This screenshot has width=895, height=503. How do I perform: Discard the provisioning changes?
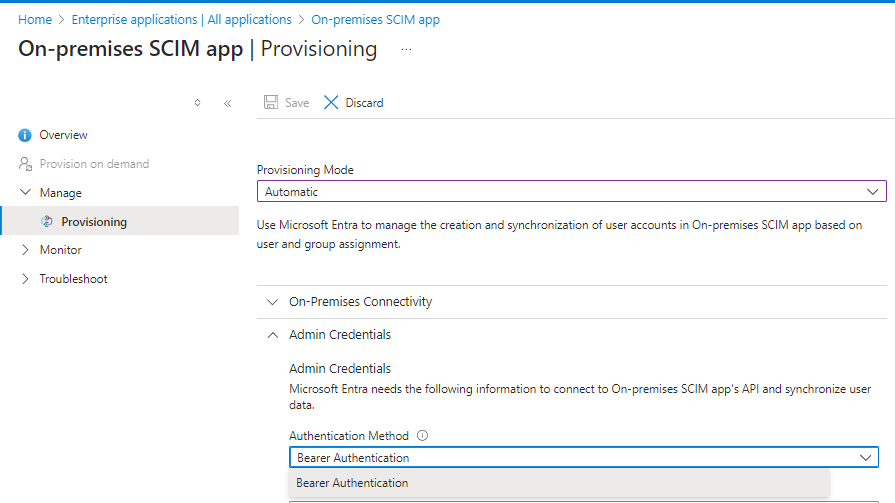[x=354, y=103]
